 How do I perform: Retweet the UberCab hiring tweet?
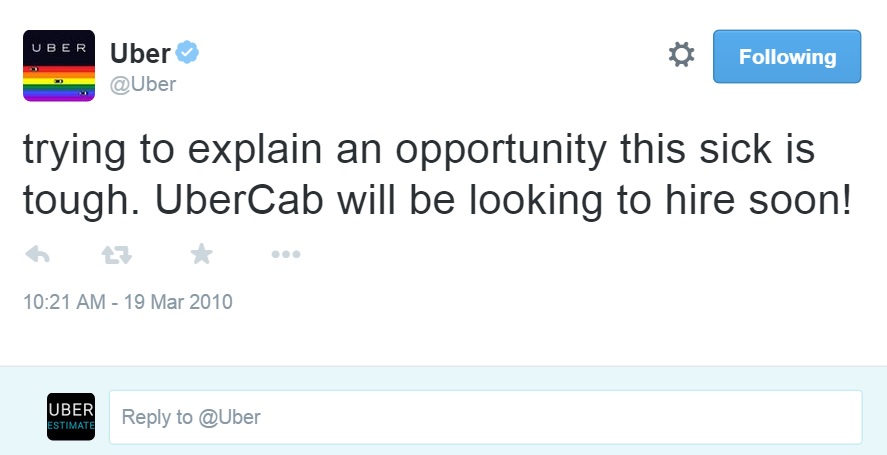tap(117, 256)
